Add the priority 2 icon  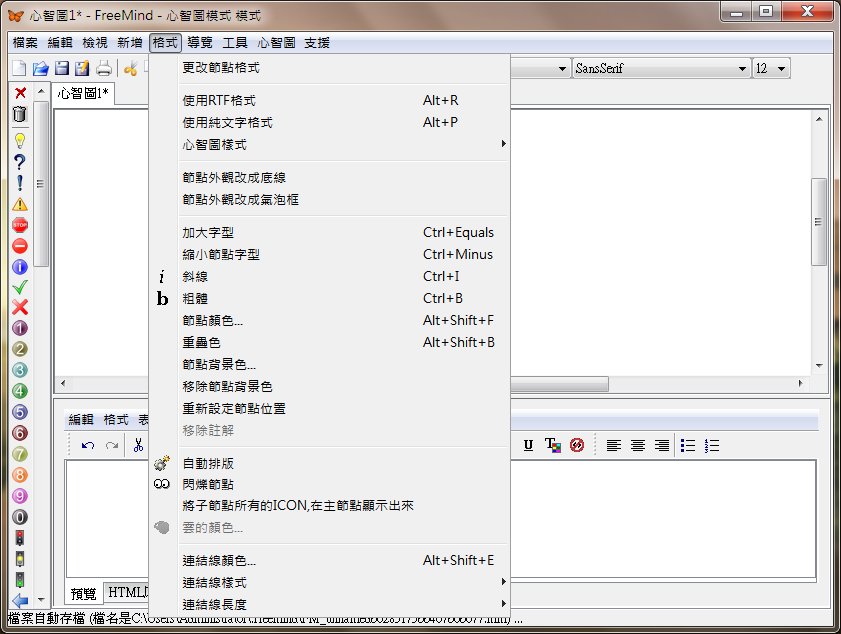[20, 349]
